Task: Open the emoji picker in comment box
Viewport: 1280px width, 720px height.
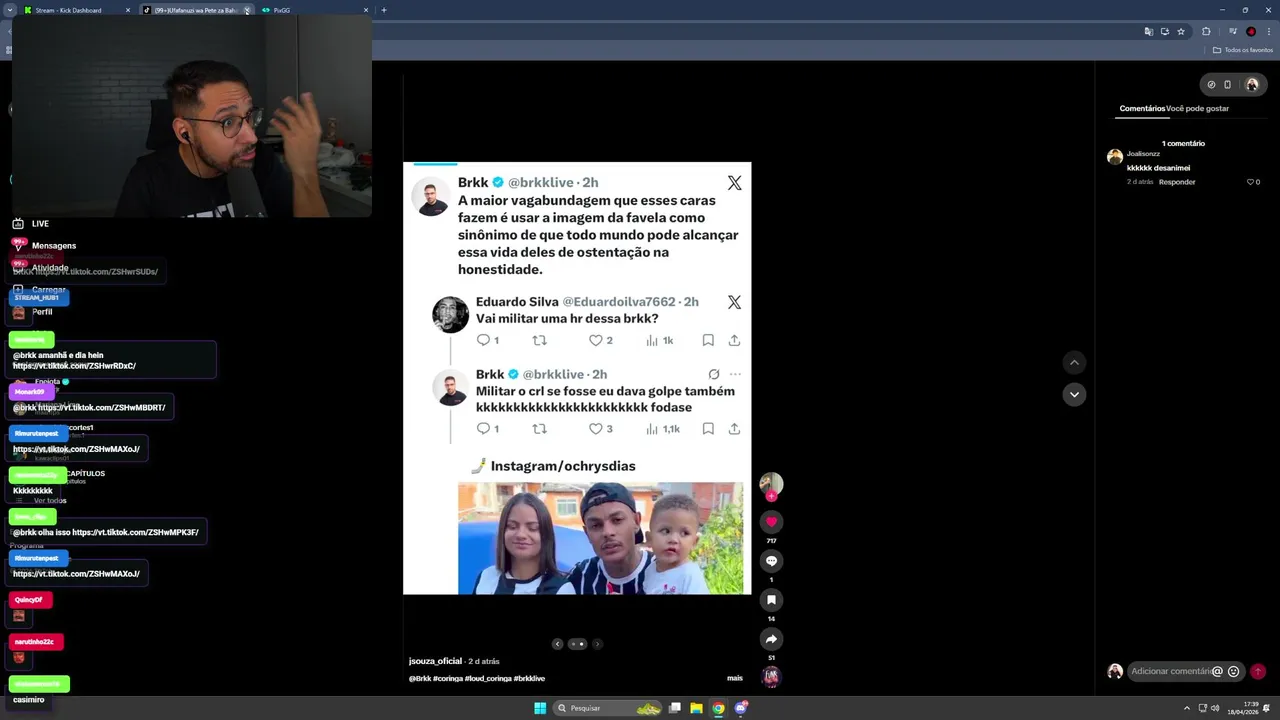Action: pyautogui.click(x=1233, y=672)
